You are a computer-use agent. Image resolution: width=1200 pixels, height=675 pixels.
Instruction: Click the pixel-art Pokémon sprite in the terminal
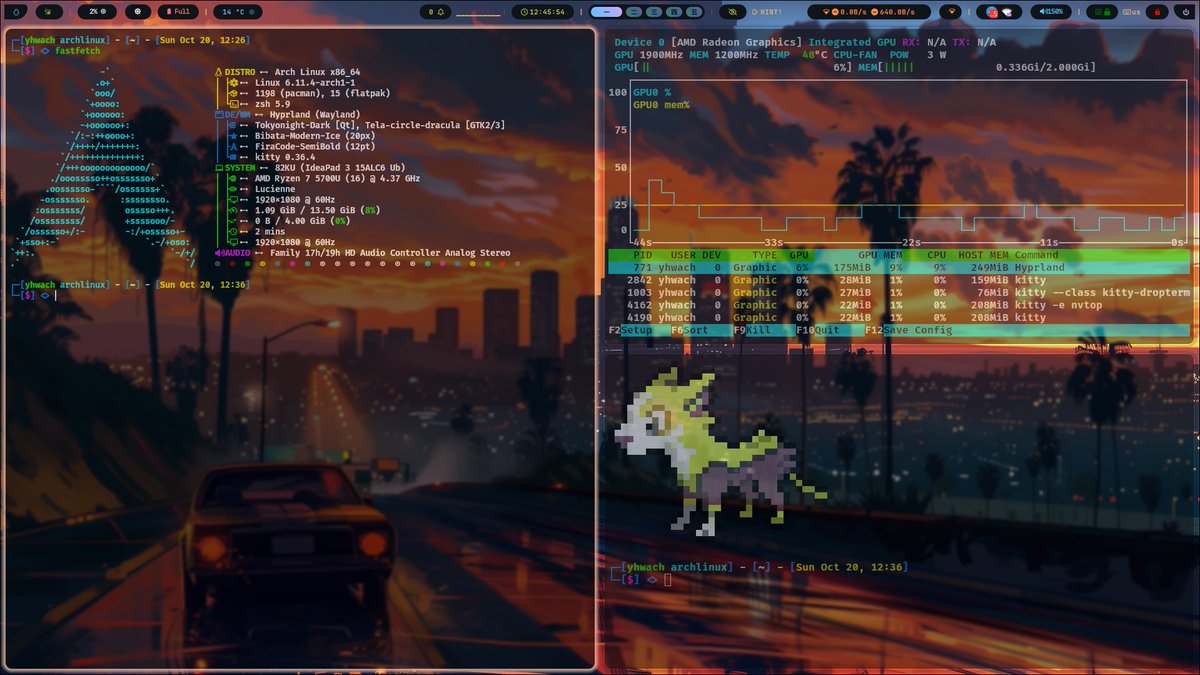click(x=720, y=452)
